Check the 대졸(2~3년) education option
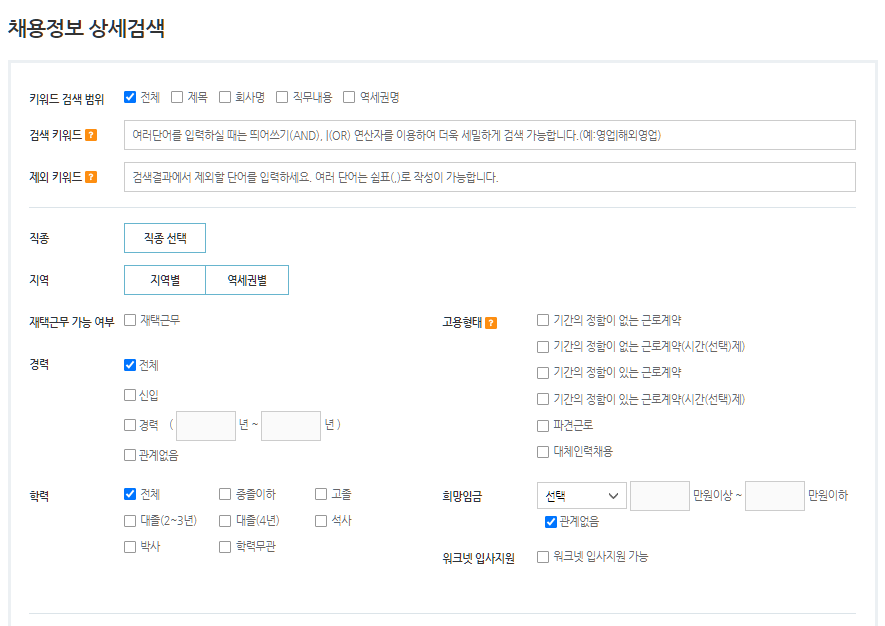The height and width of the screenshot is (626, 885). pyautogui.click(x=130, y=520)
